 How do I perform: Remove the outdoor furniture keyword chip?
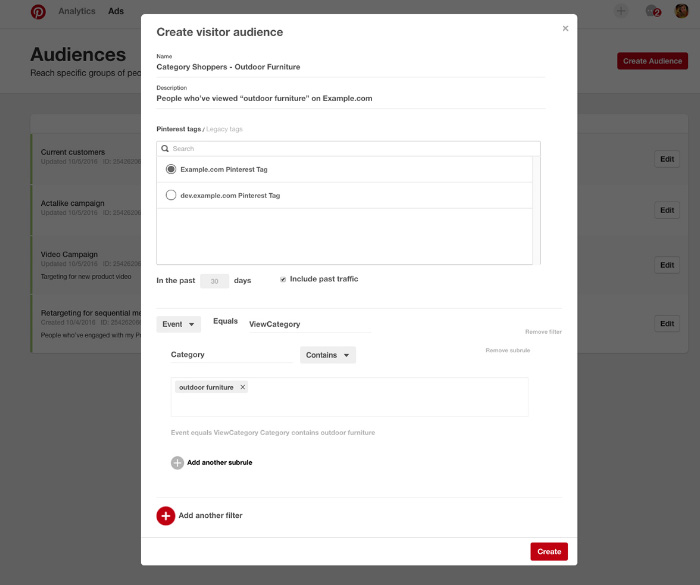coord(242,387)
